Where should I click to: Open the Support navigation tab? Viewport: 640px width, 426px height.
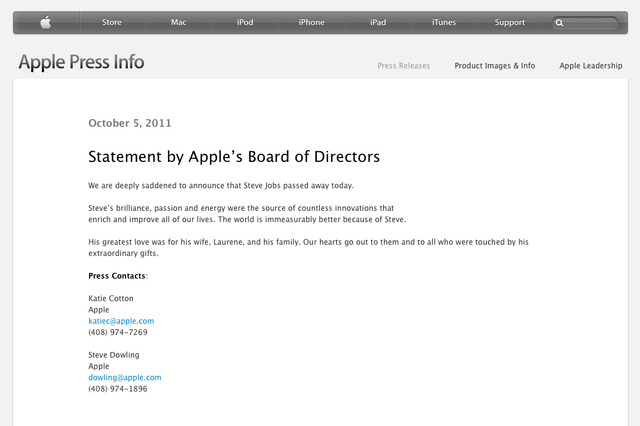click(510, 22)
